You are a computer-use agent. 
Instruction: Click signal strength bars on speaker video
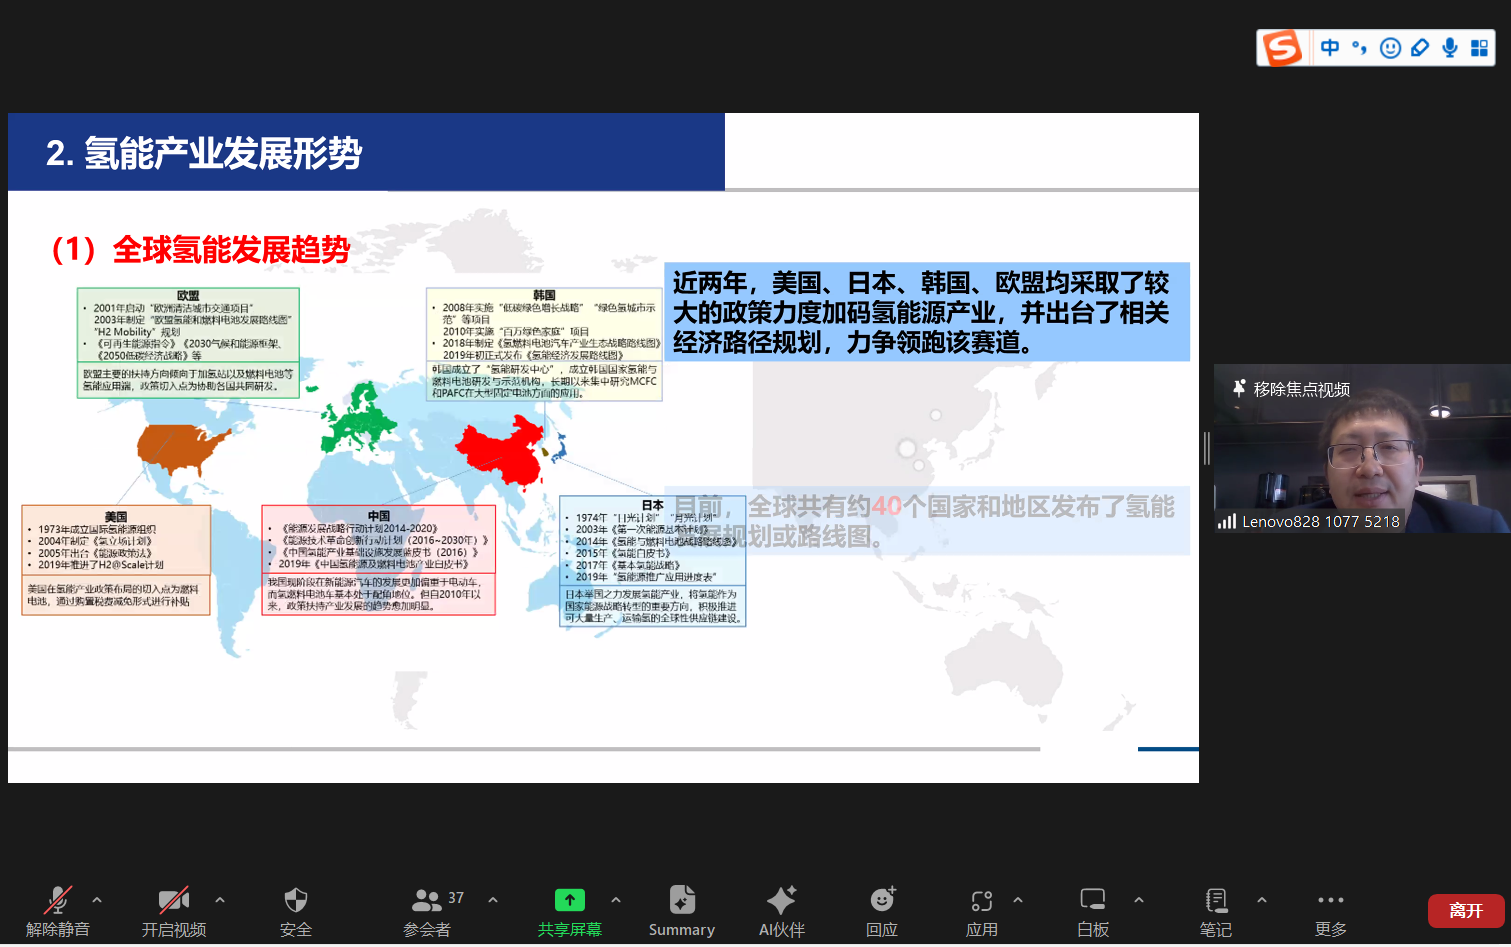point(1227,521)
